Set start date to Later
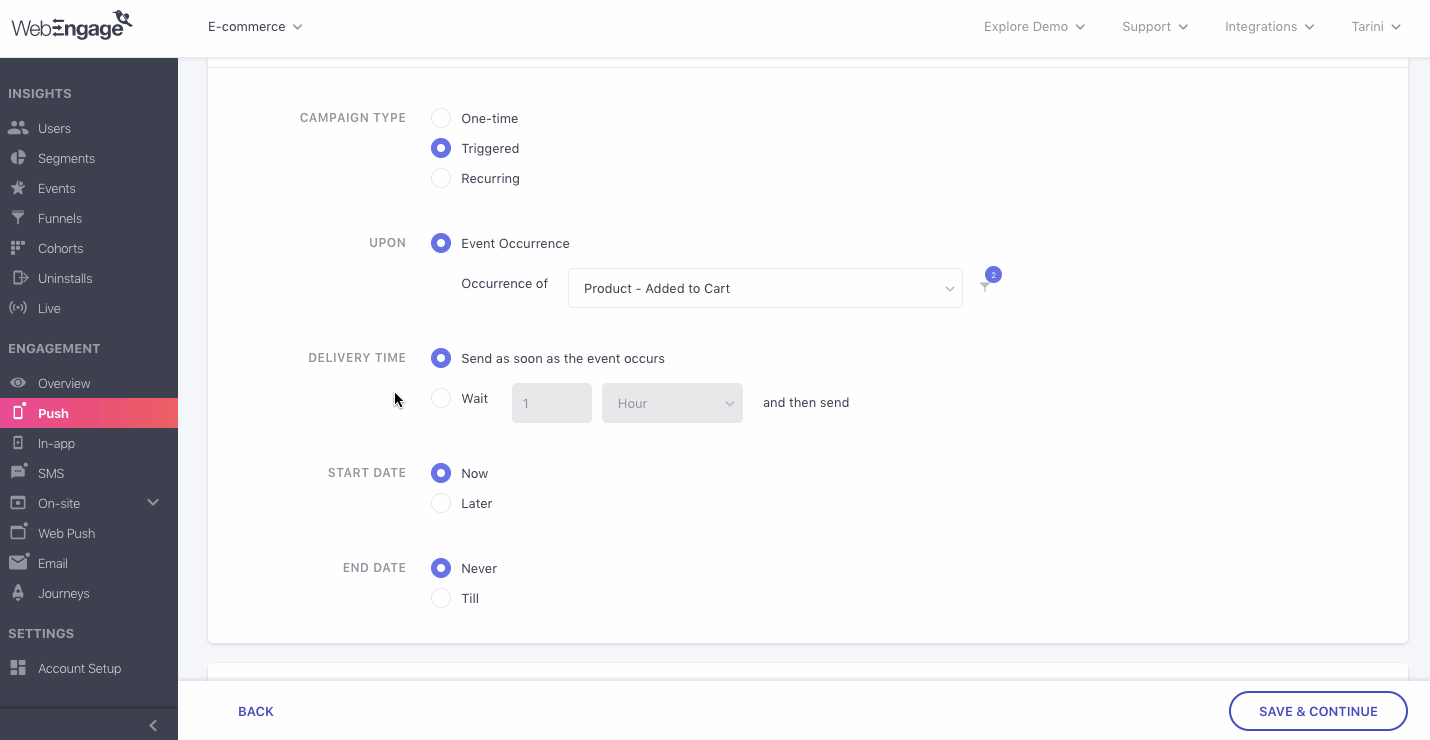Image resolution: width=1430 pixels, height=740 pixels. (x=441, y=503)
